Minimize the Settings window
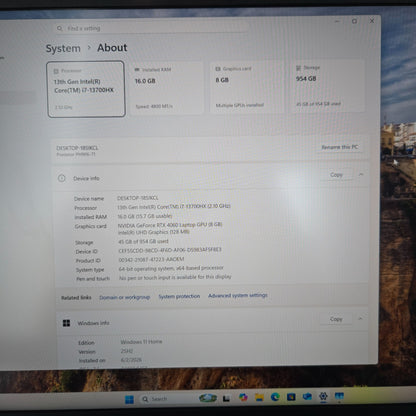The image size is (416, 416). coord(337,22)
